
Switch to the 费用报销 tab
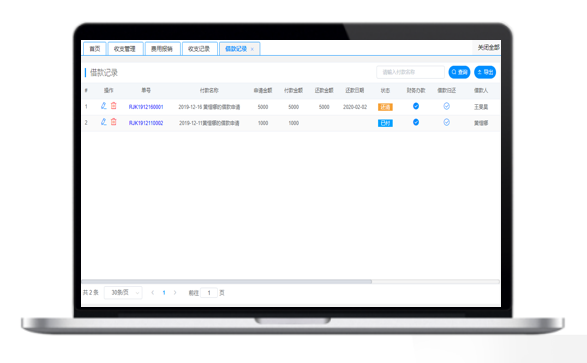pos(162,49)
